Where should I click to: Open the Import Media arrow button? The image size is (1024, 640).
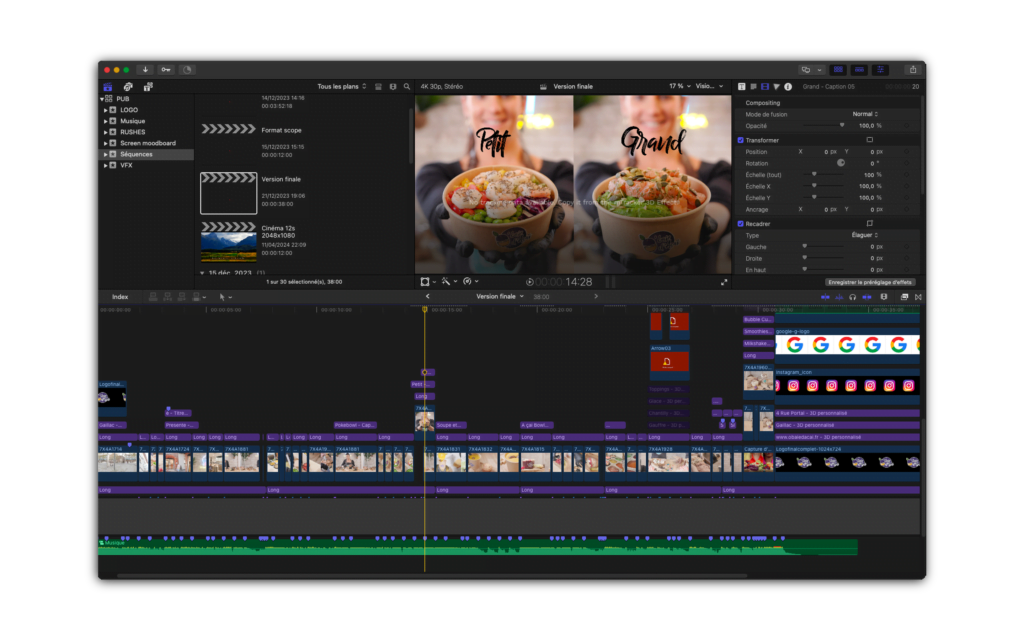click(x=145, y=70)
